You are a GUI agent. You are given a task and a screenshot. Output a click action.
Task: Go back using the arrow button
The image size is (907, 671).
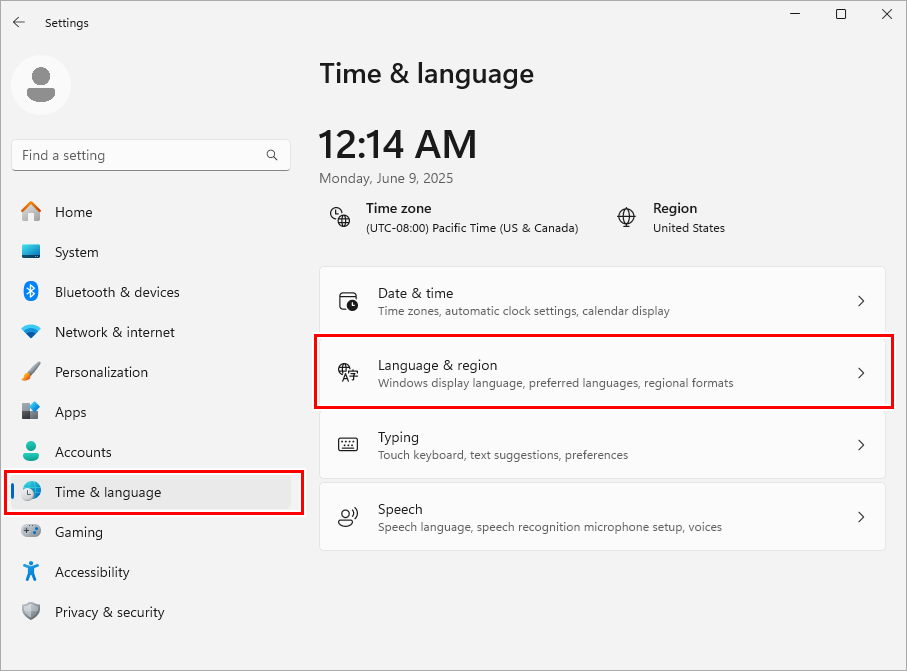(19, 22)
